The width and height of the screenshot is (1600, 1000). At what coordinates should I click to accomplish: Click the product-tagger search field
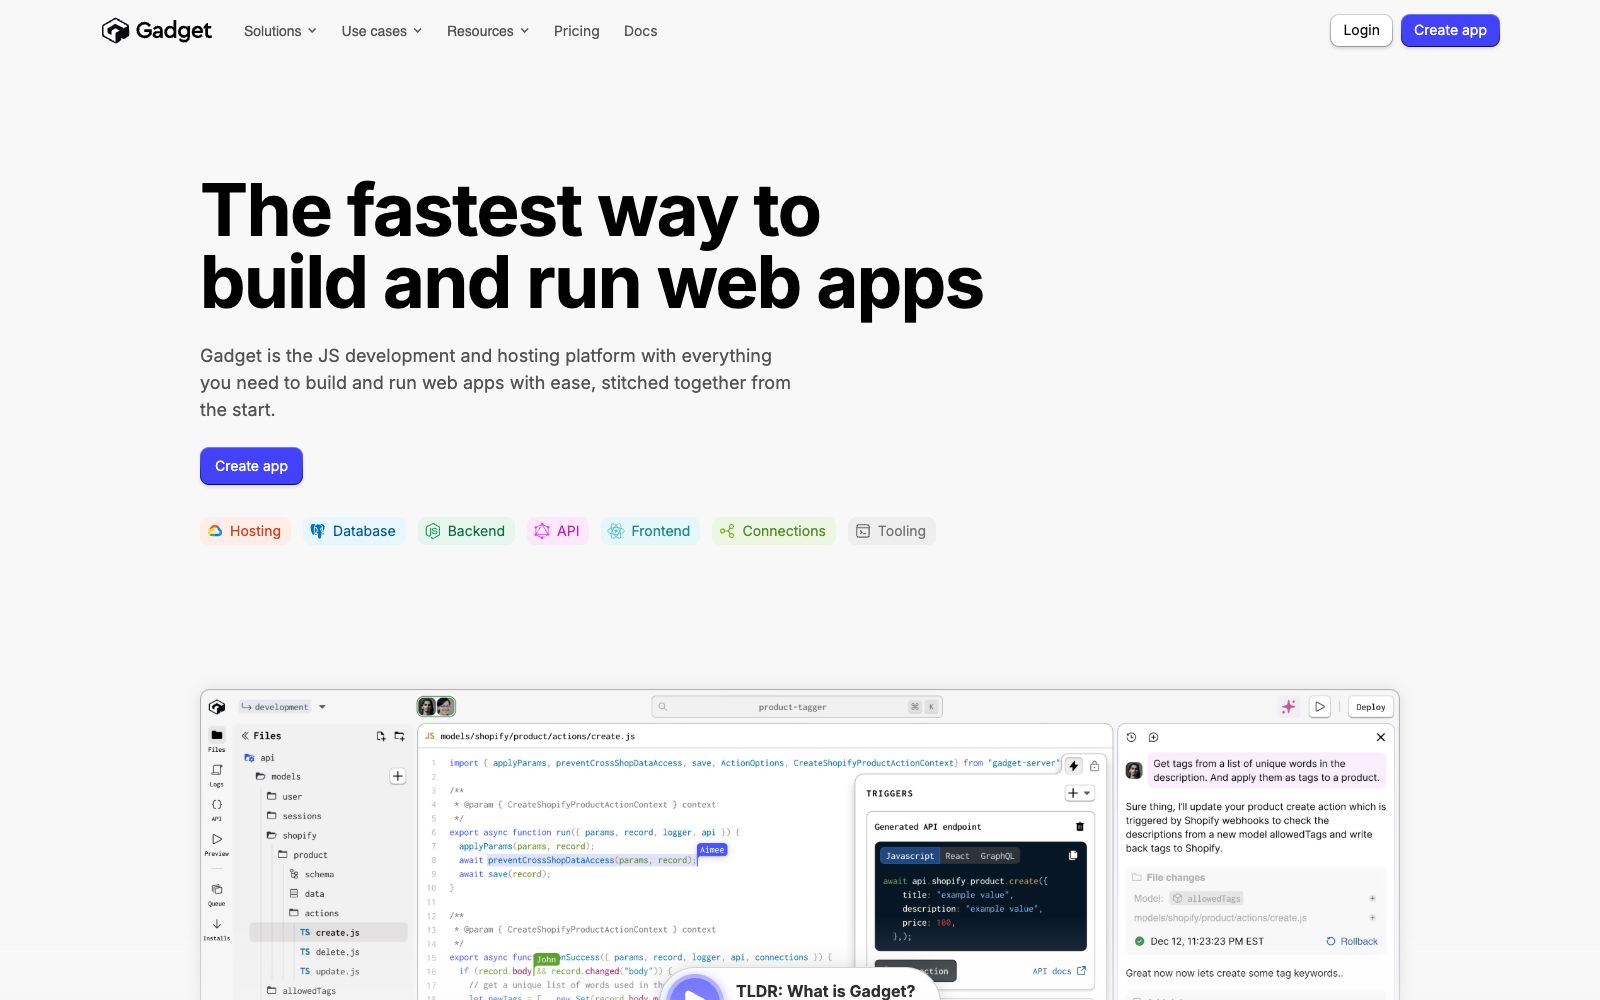[797, 707]
